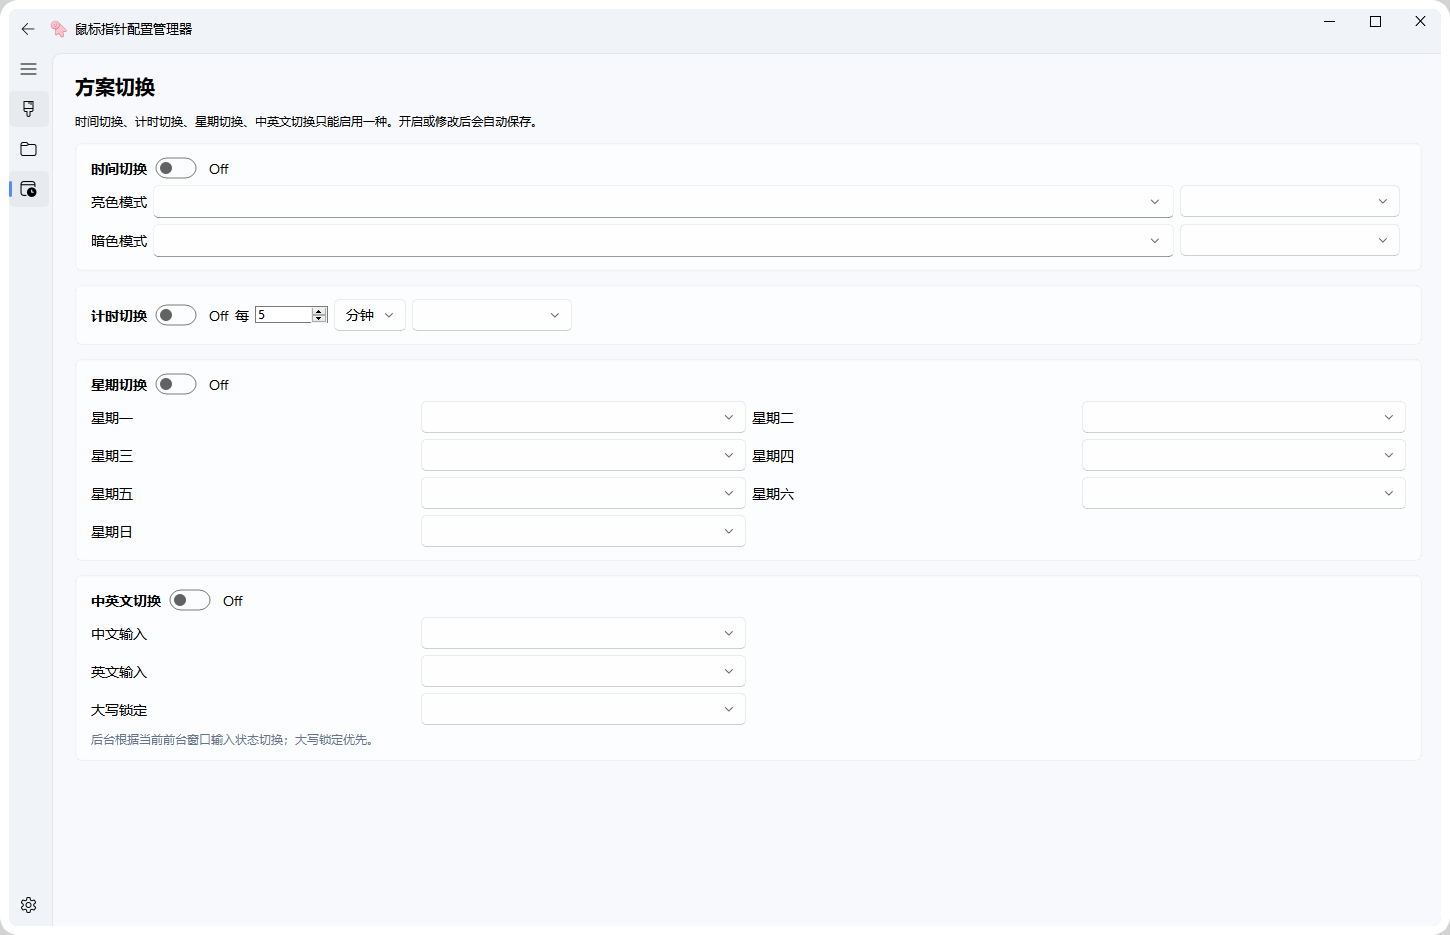
Task: Expand the 亮色模式 scheme dropdown
Action: (663, 201)
